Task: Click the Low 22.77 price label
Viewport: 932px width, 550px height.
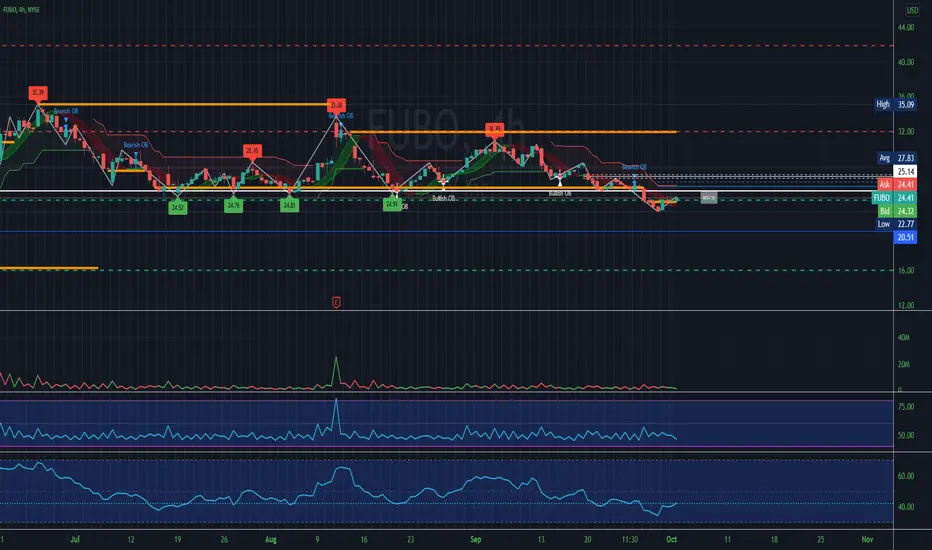Action: (x=896, y=224)
